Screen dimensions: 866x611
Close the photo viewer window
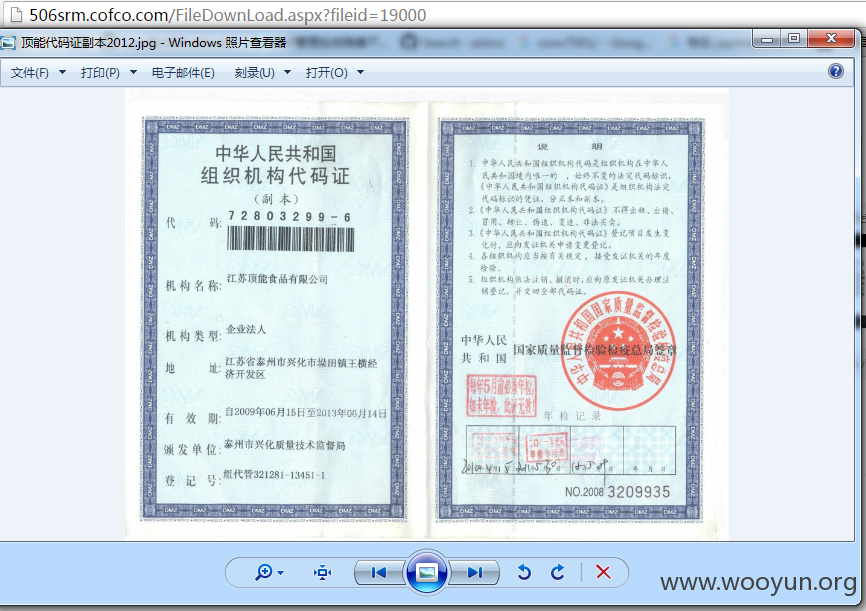tap(831, 39)
